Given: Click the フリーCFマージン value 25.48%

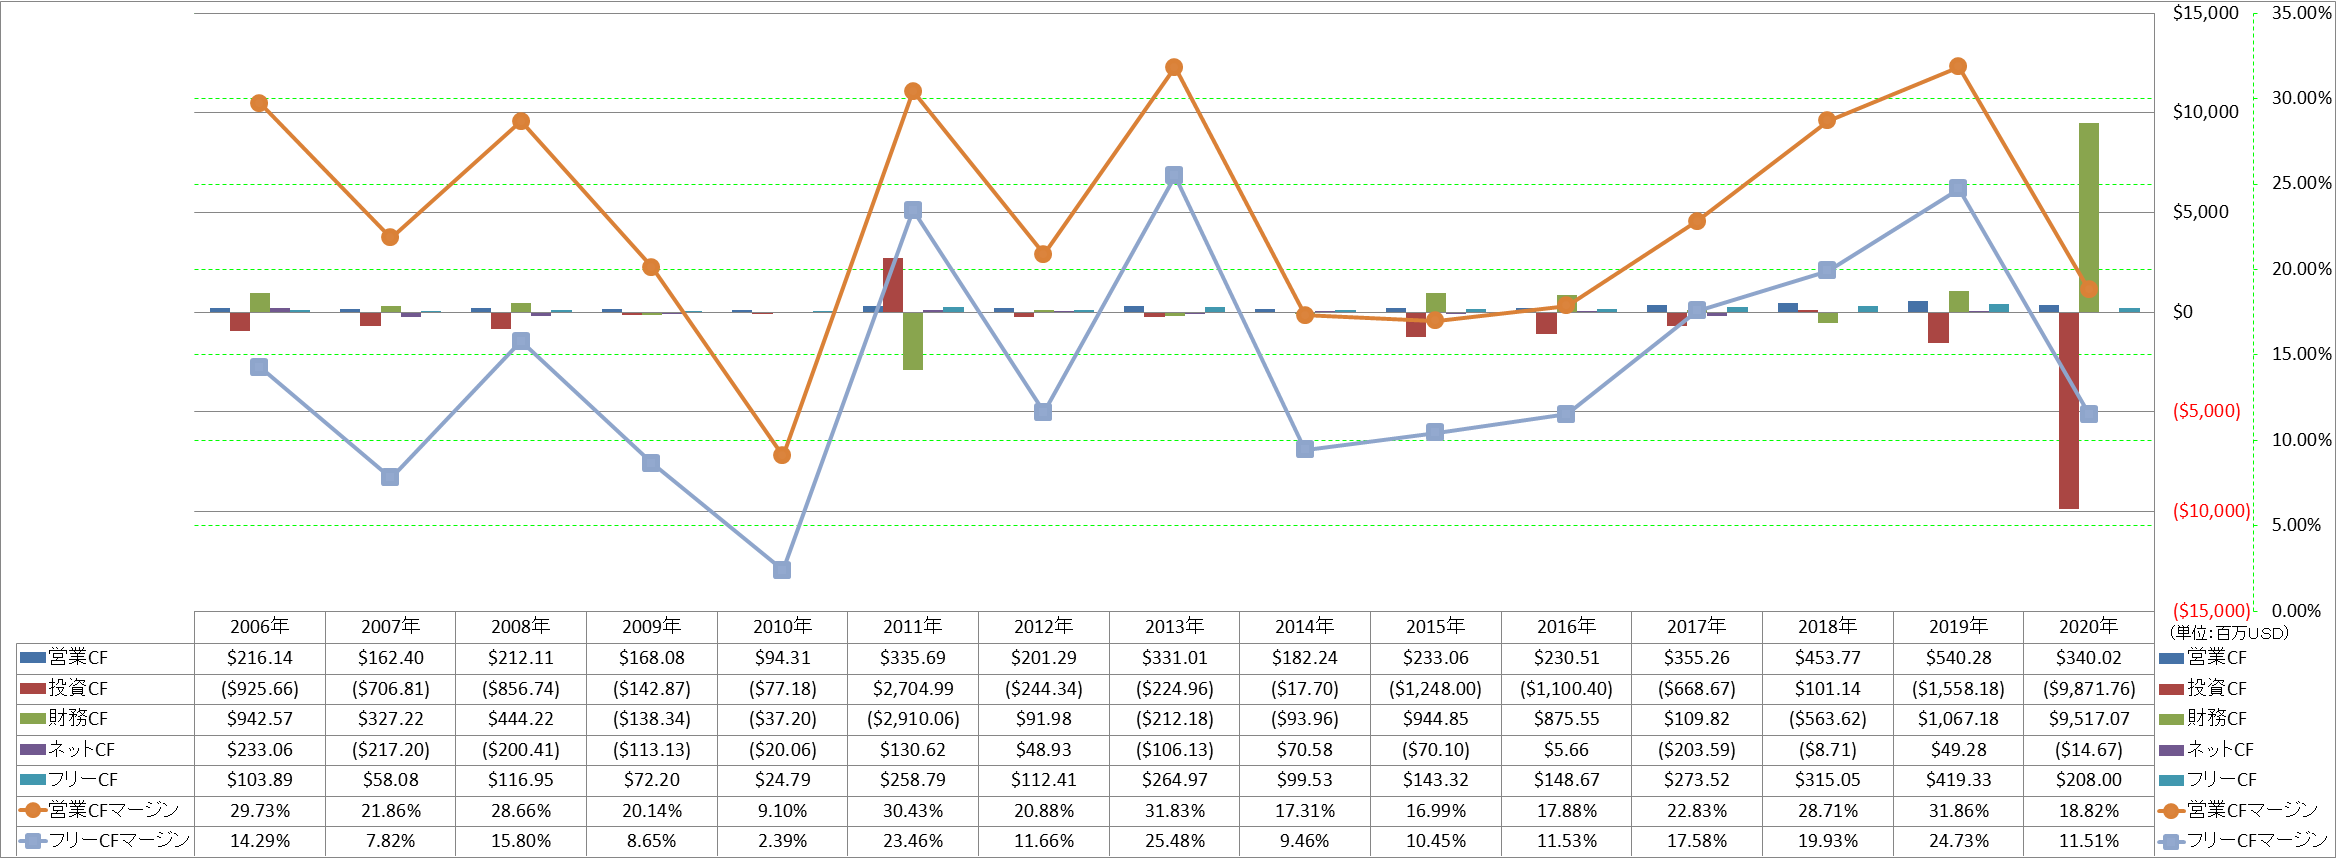Looking at the screenshot, I should (x=1175, y=841).
